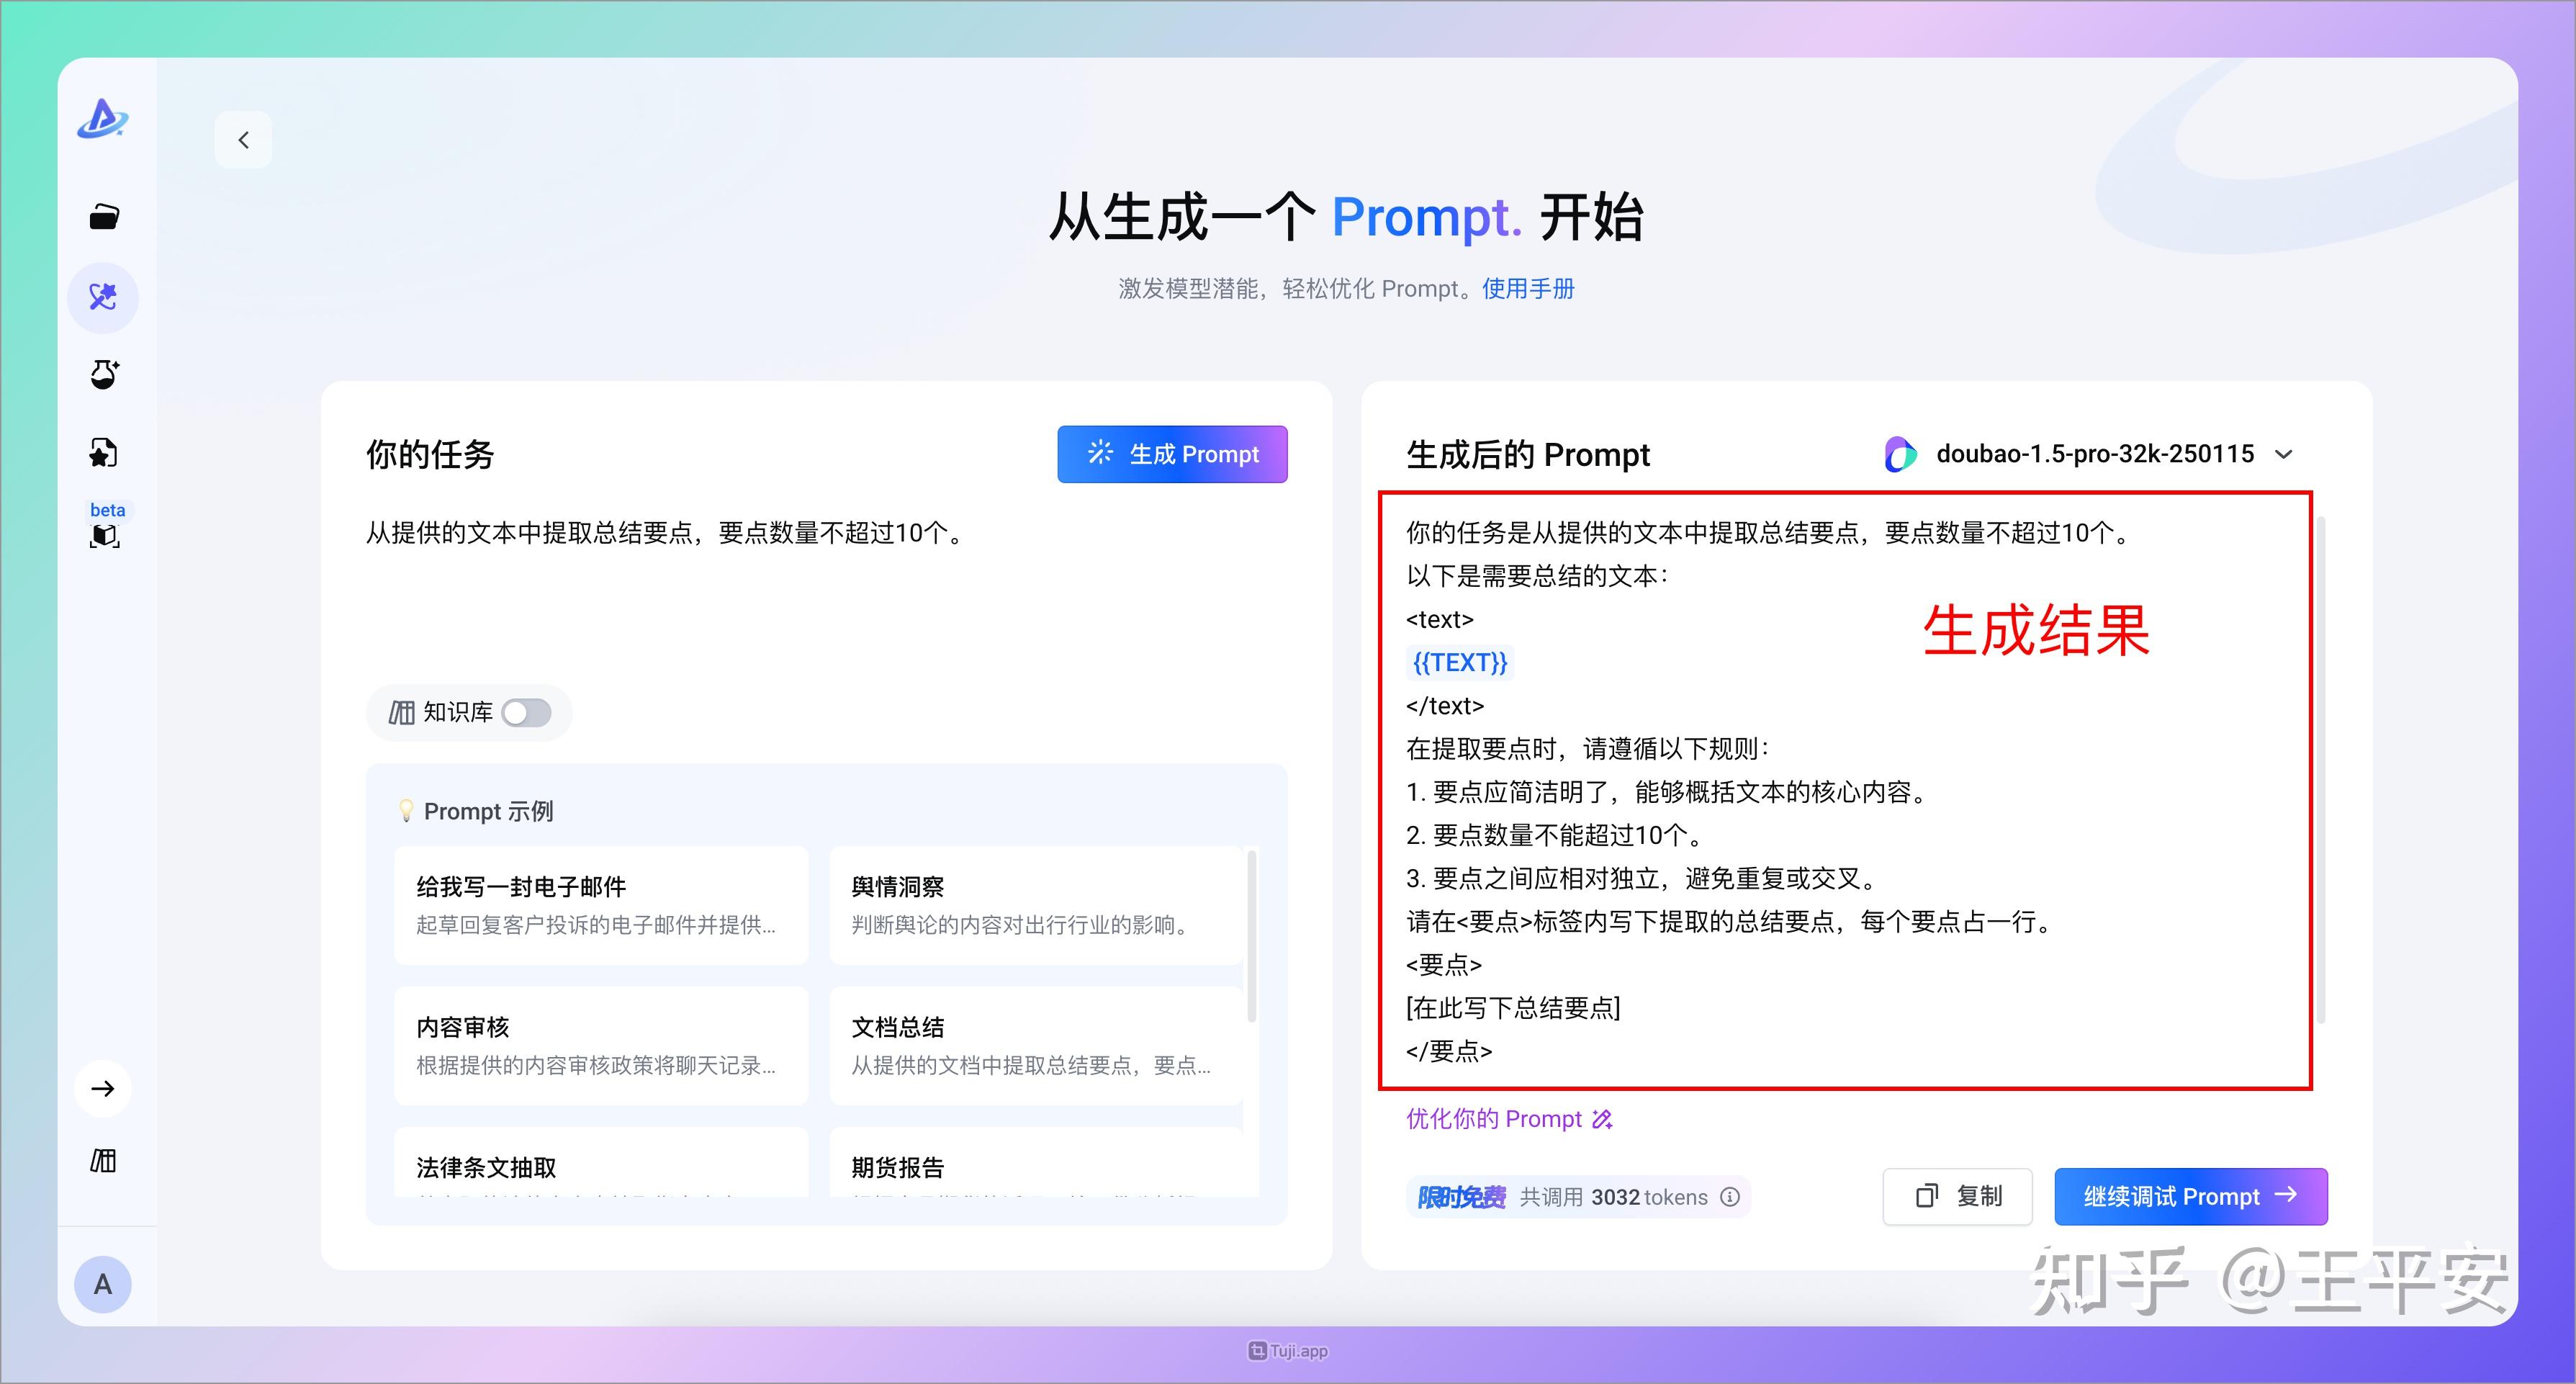This screenshot has height=1384, width=2576.
Task: Select the 舆情洞察 prompt example card
Action: (x=1037, y=905)
